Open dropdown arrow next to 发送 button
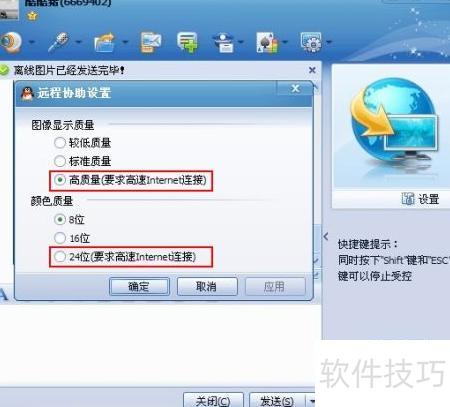Screen dimensions: 450x407 click(311, 401)
